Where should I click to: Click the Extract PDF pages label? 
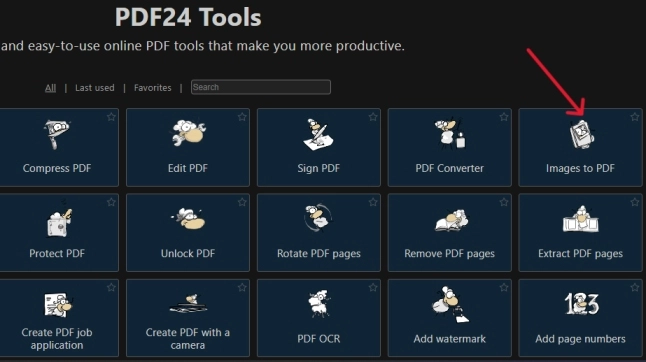[x=580, y=253]
